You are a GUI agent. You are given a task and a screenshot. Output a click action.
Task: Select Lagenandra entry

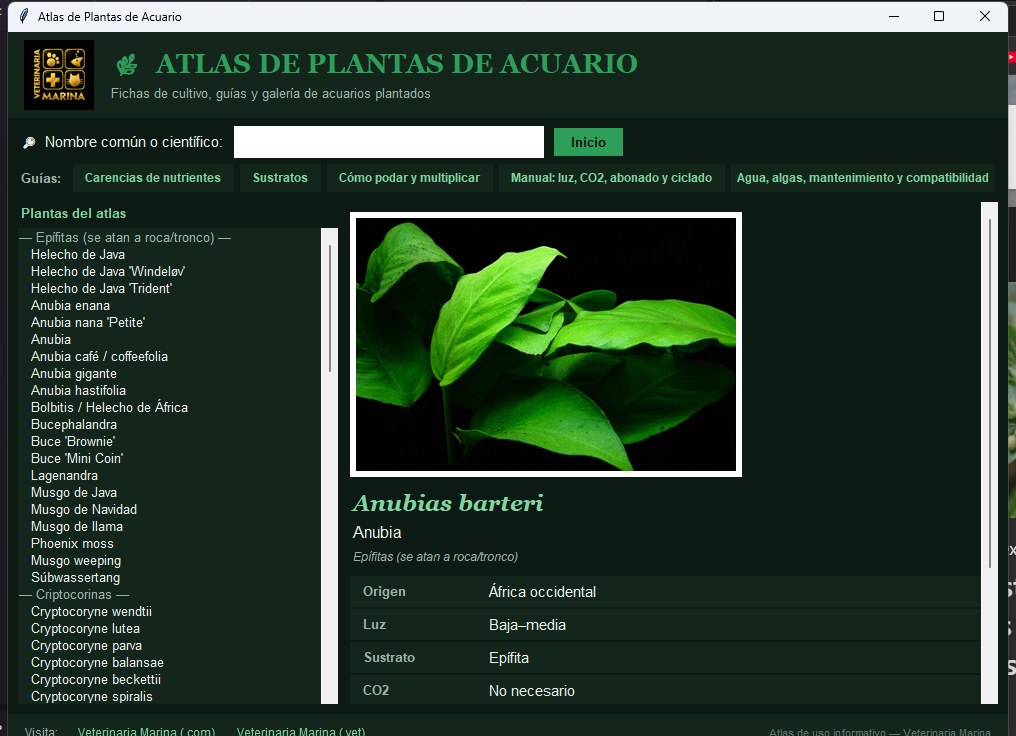(x=64, y=476)
